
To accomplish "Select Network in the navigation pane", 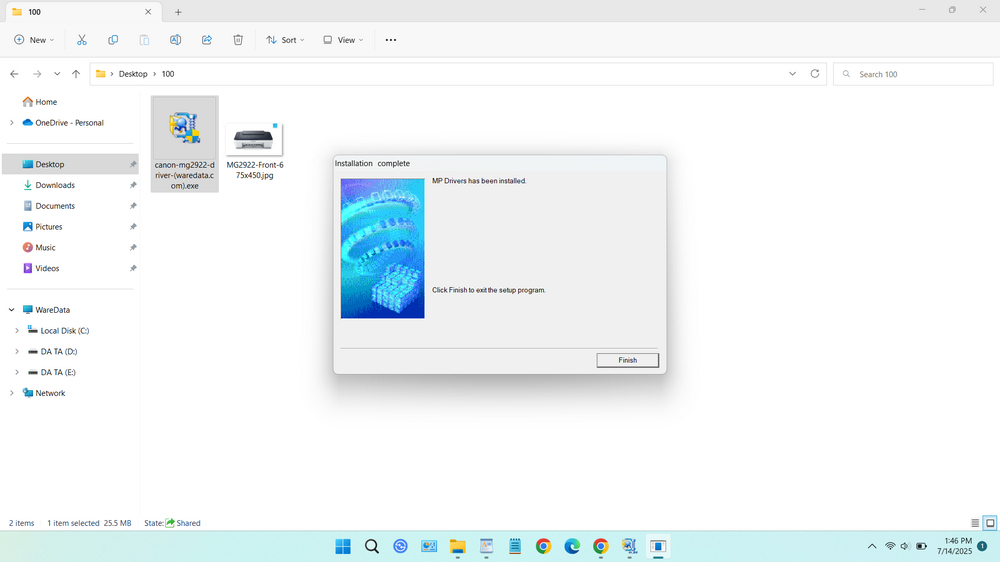I will pyautogui.click(x=50, y=393).
